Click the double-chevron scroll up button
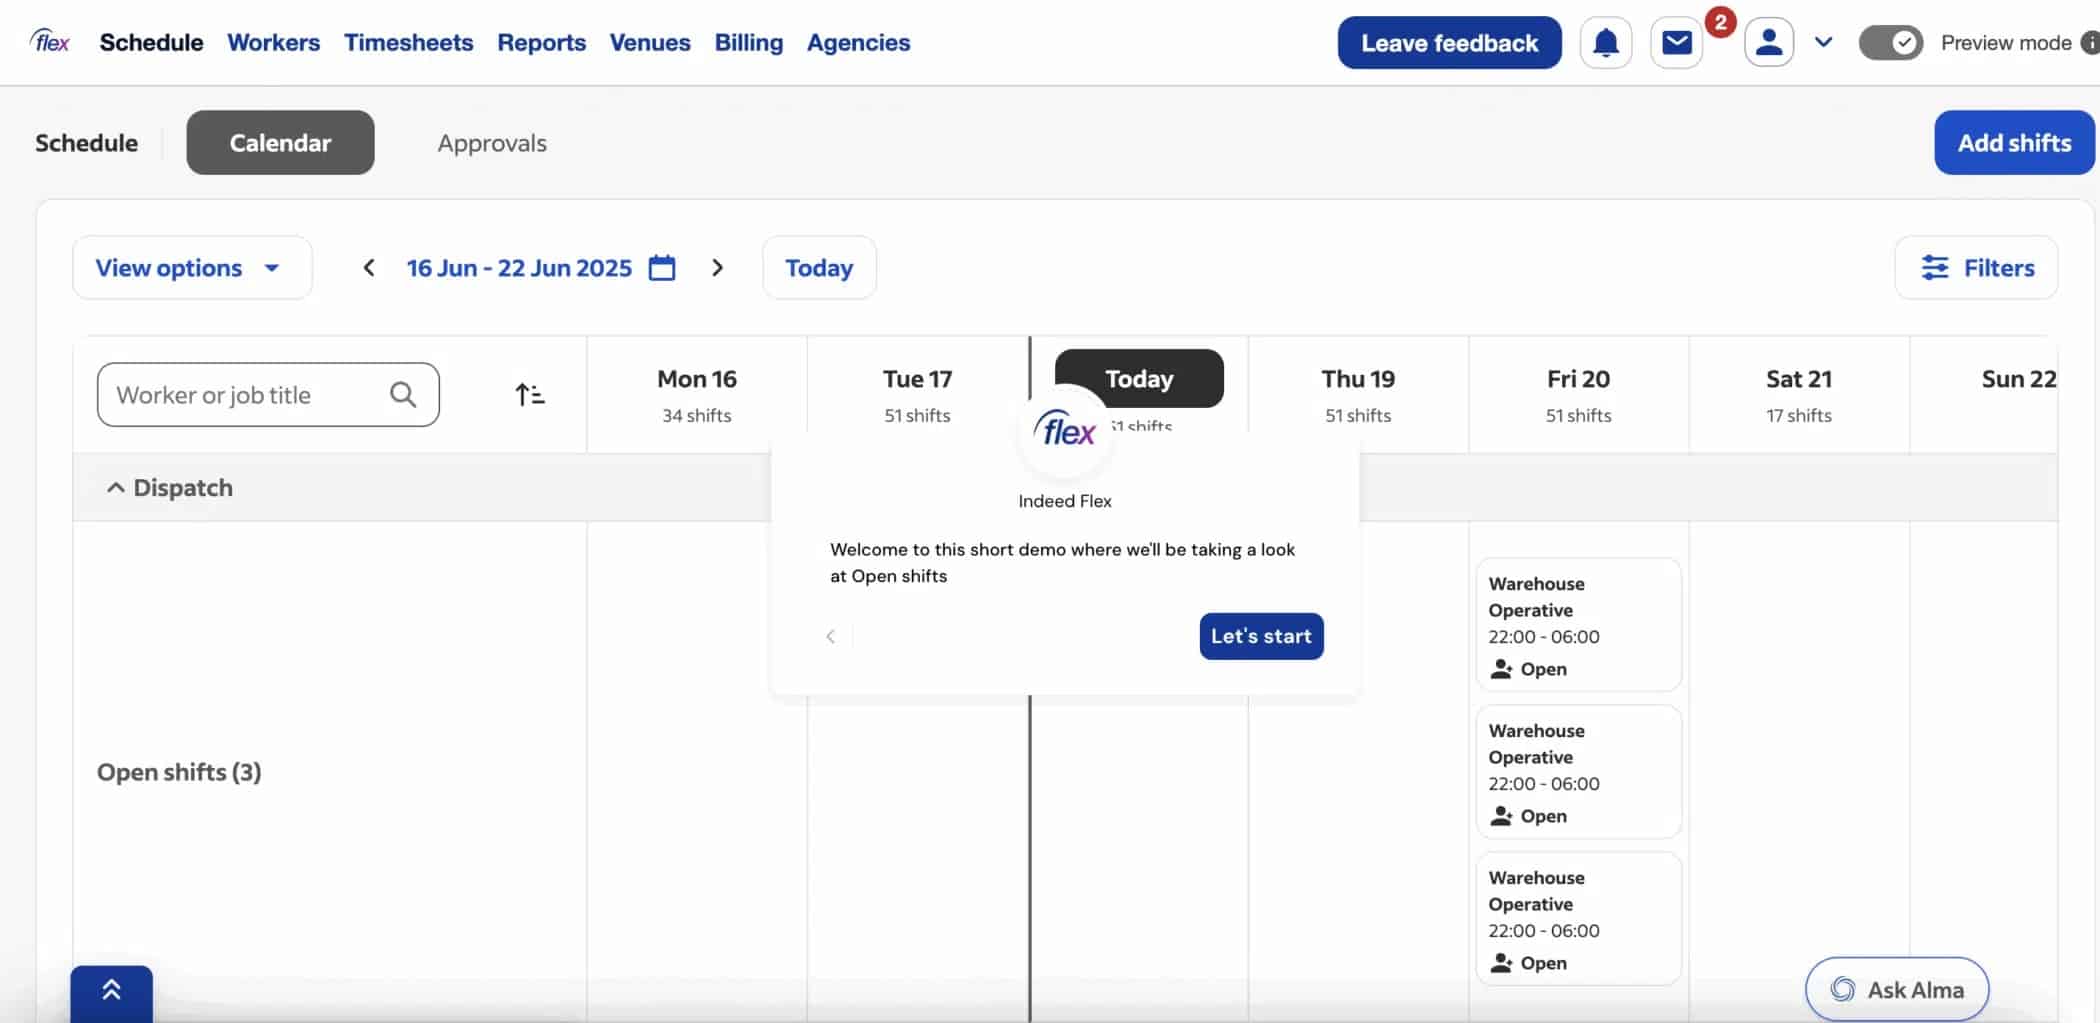This screenshot has width=2100, height=1023. click(x=111, y=991)
